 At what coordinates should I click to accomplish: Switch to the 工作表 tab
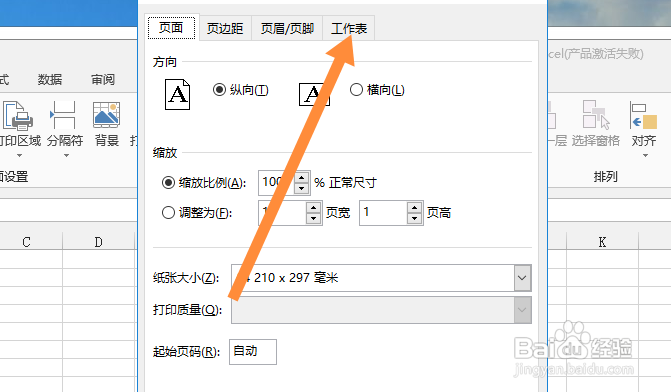click(349, 28)
